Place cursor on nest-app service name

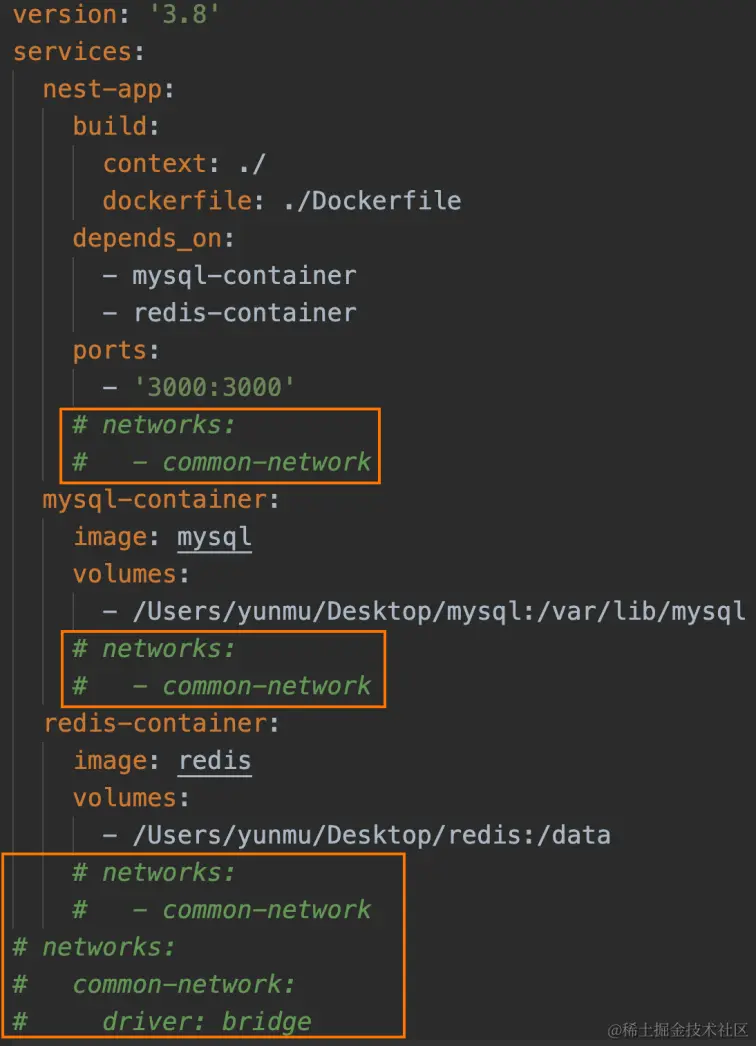(102, 89)
